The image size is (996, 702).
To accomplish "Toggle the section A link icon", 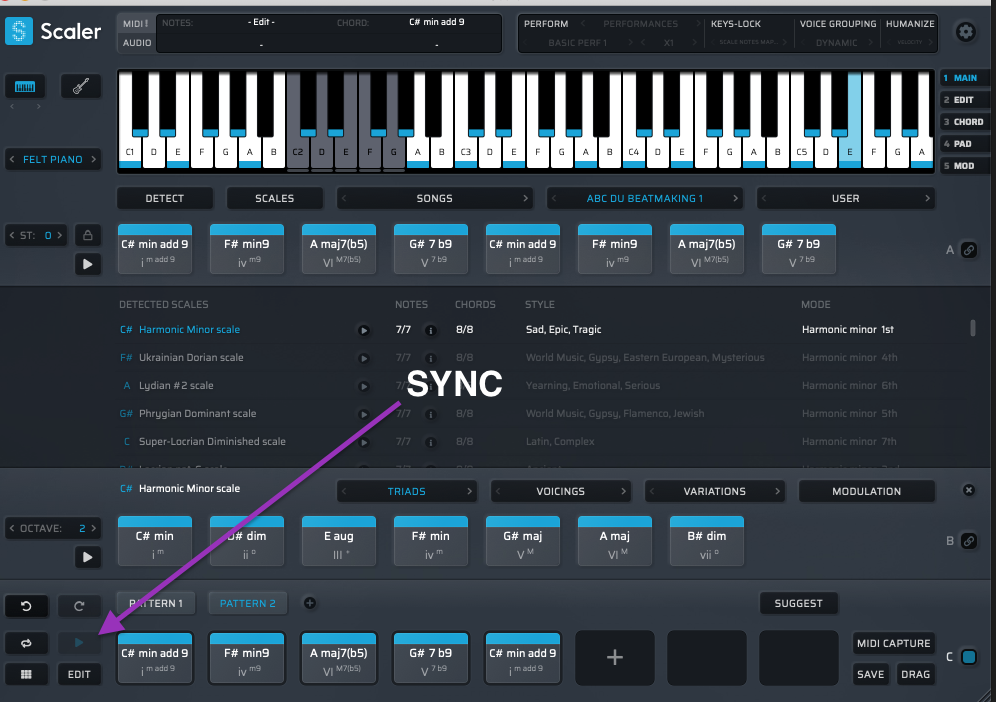I will coord(968,250).
